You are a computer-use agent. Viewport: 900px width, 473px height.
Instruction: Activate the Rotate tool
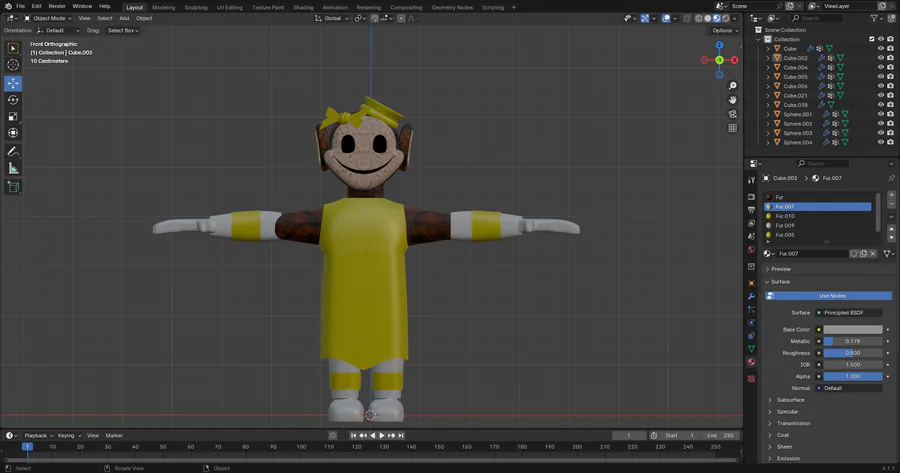click(x=13, y=100)
